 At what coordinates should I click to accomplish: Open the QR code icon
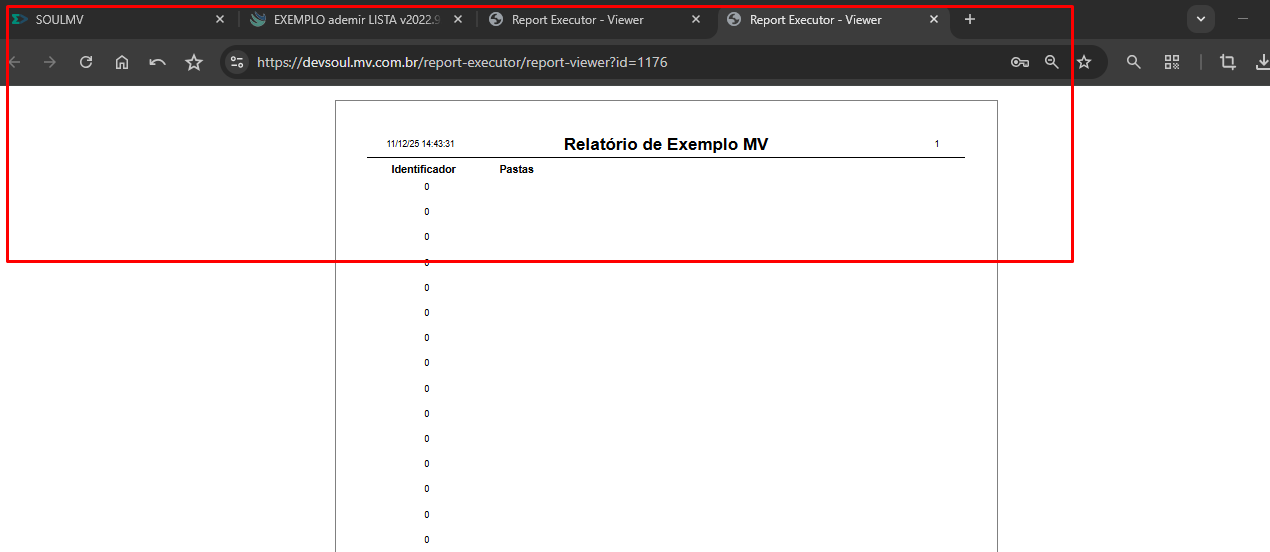point(1172,62)
